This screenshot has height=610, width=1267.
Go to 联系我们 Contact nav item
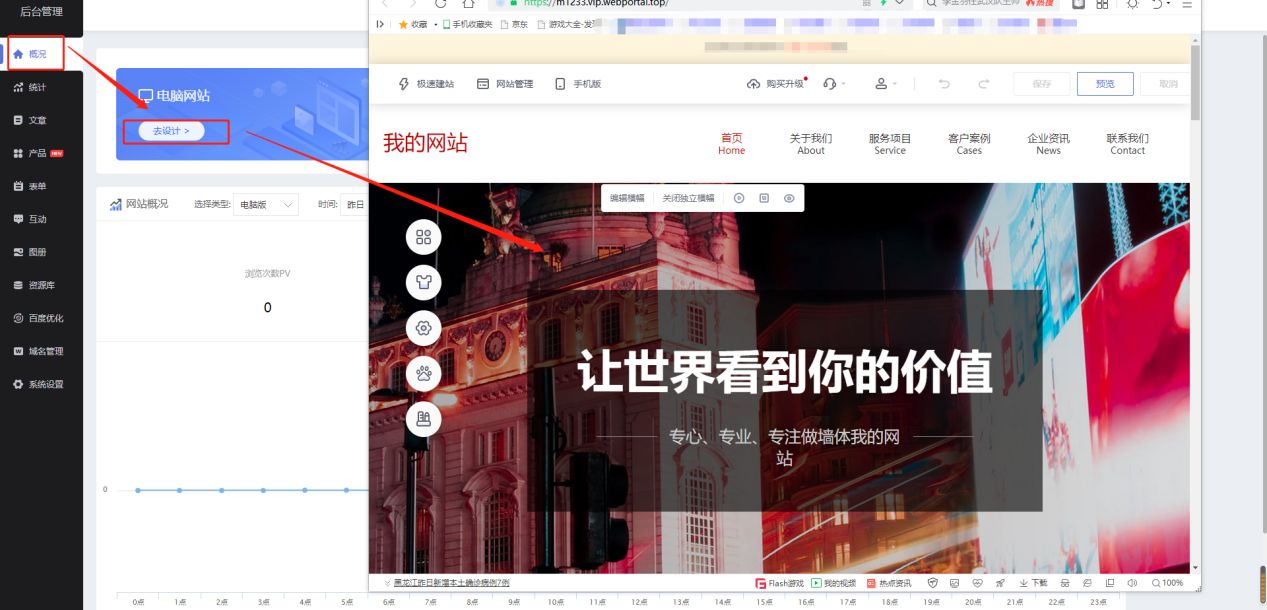tap(1127, 144)
